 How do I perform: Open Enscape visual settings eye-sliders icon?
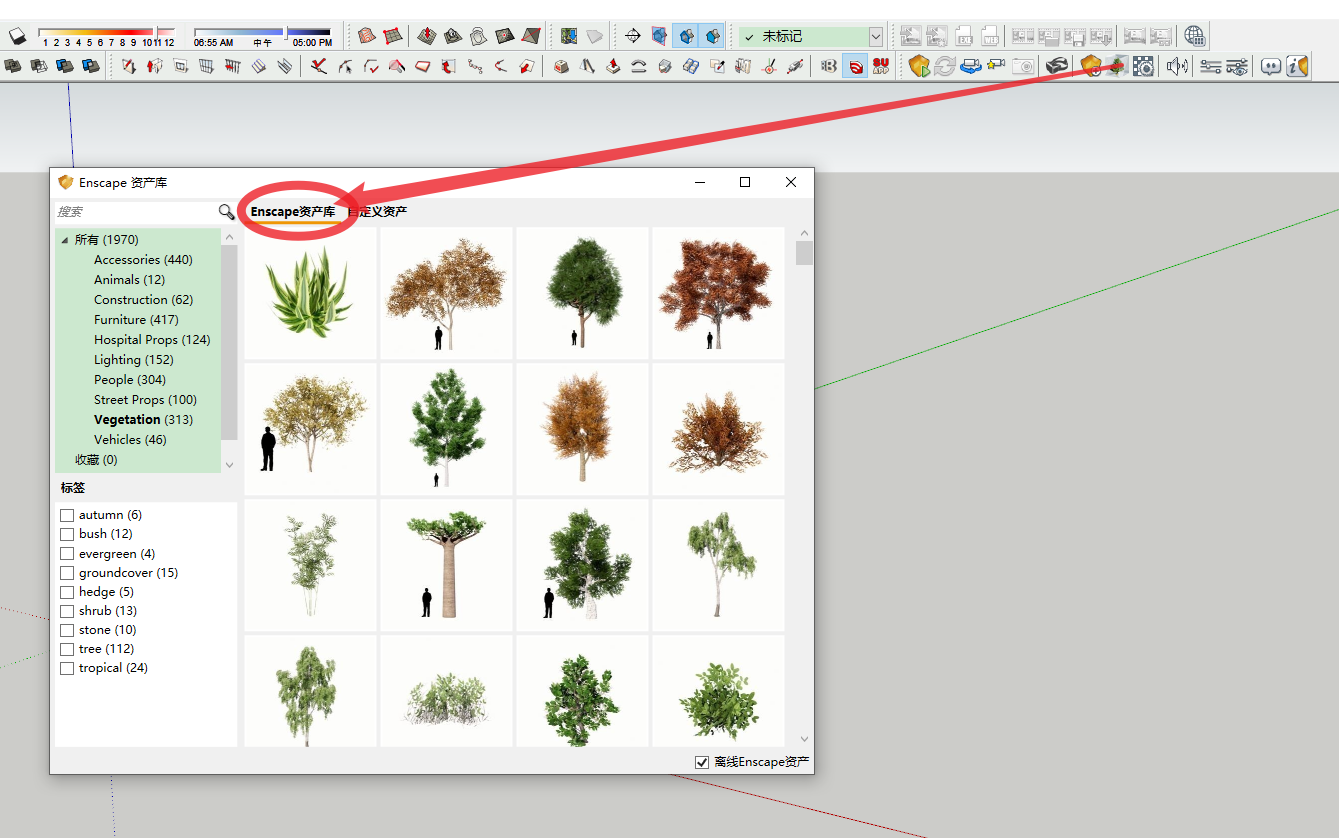pyautogui.click(x=1237, y=66)
